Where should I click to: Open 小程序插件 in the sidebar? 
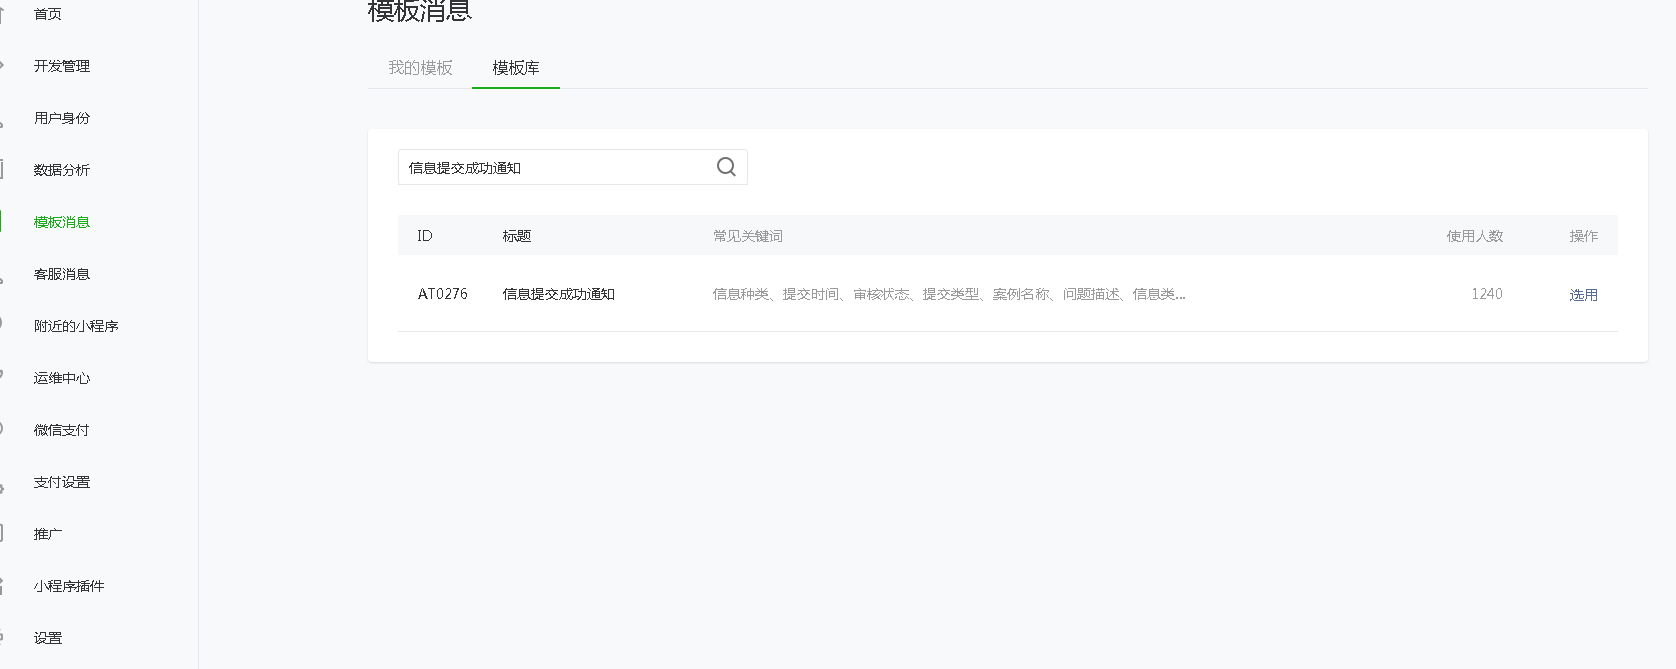tap(69, 586)
